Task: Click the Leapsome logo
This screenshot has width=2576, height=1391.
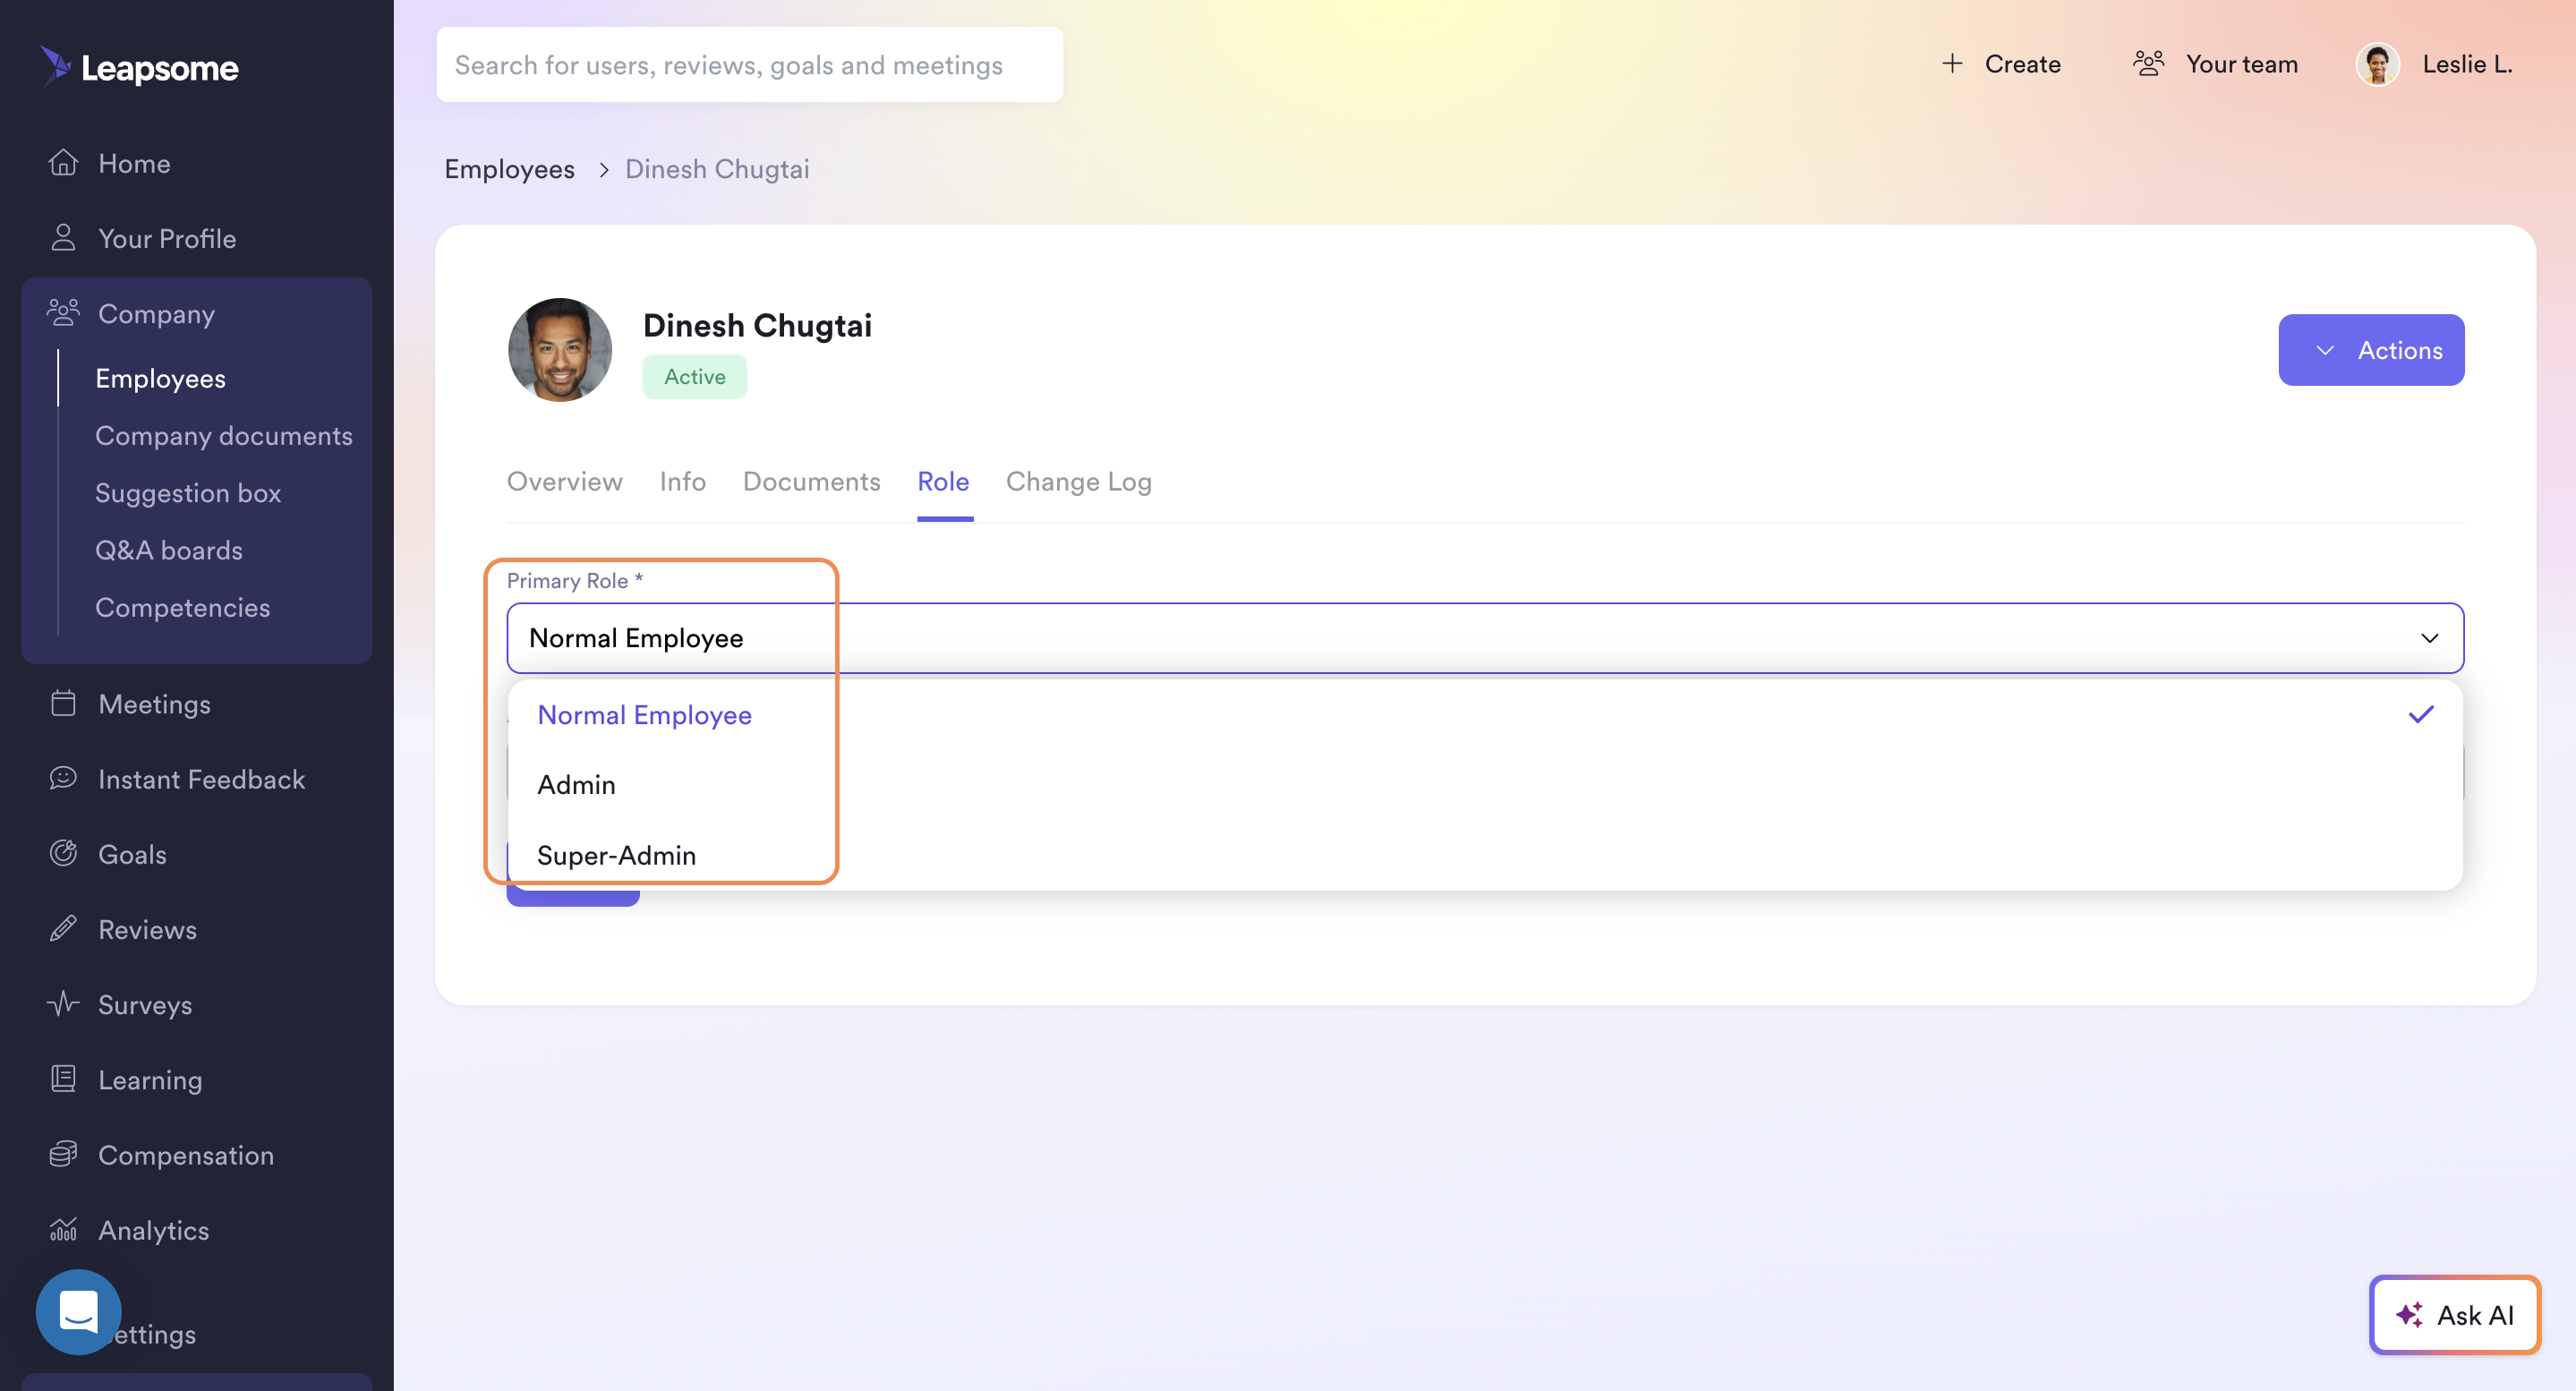Action: [x=139, y=67]
